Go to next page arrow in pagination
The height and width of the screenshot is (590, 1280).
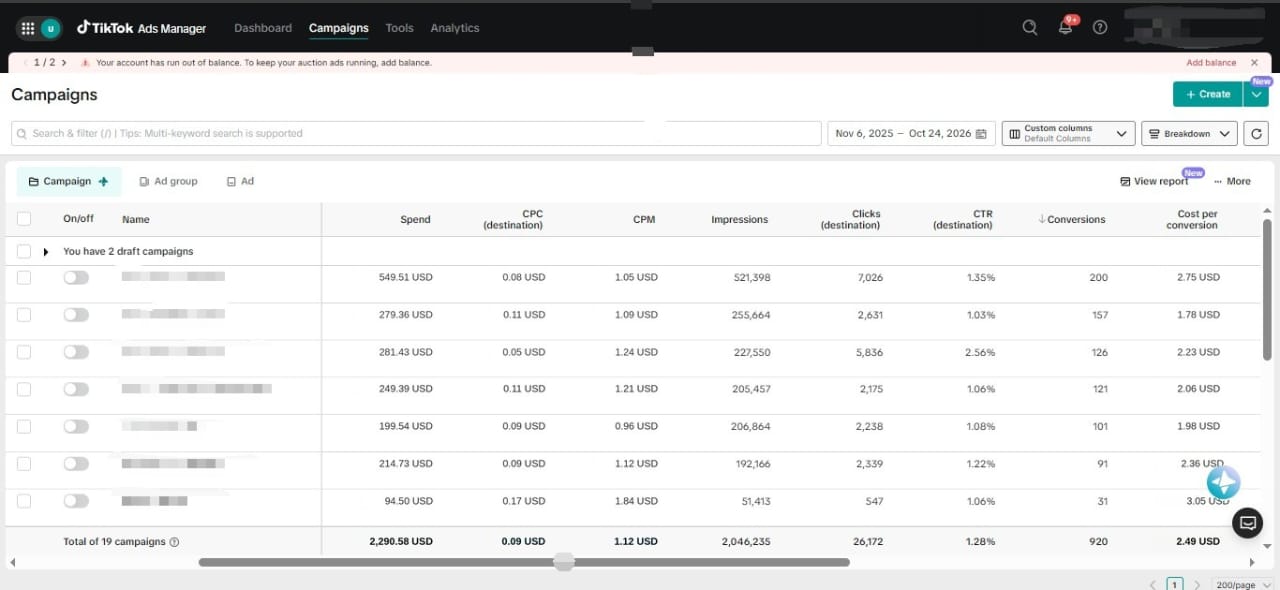tap(1197, 584)
